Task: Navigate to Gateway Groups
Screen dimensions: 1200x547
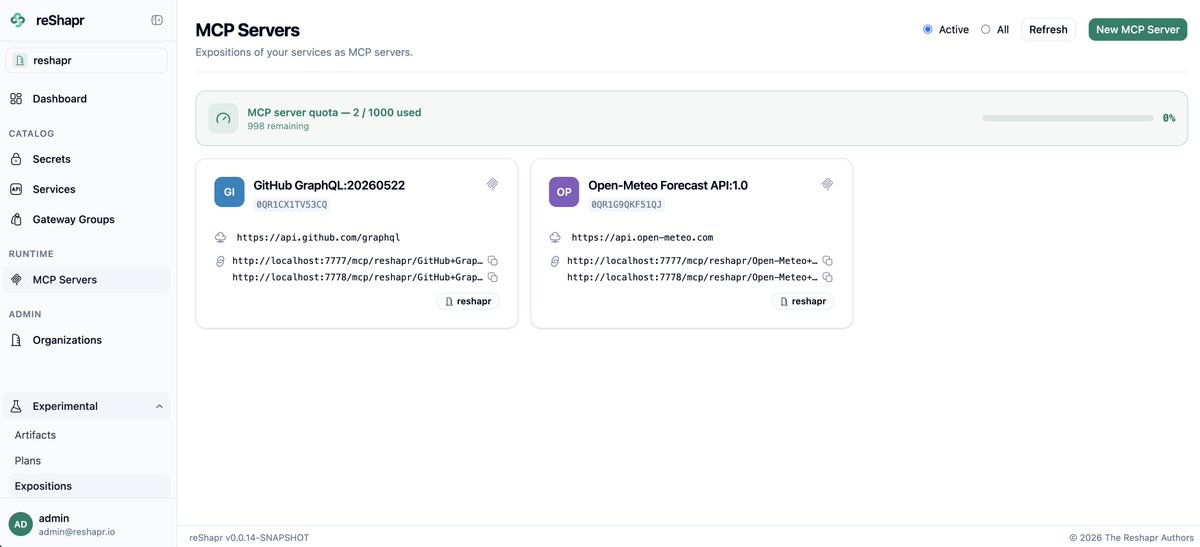Action: click(x=86, y=219)
